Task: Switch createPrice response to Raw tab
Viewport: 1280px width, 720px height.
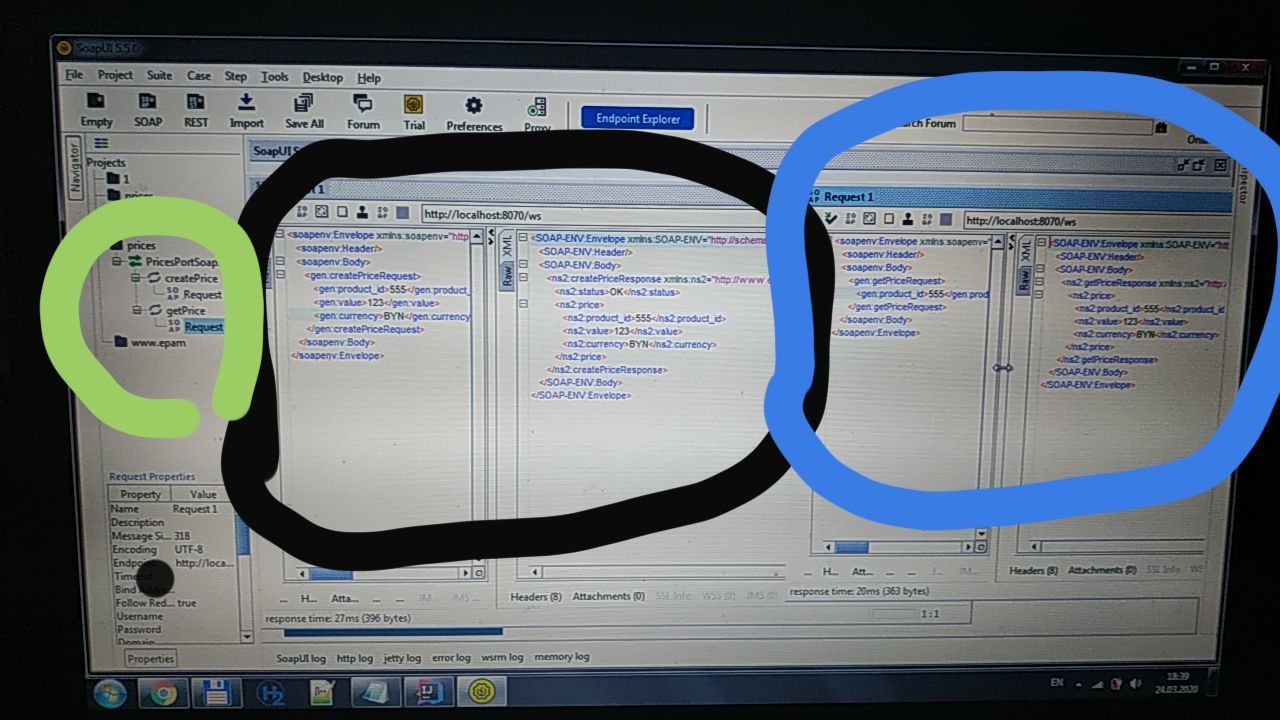Action: (x=507, y=277)
